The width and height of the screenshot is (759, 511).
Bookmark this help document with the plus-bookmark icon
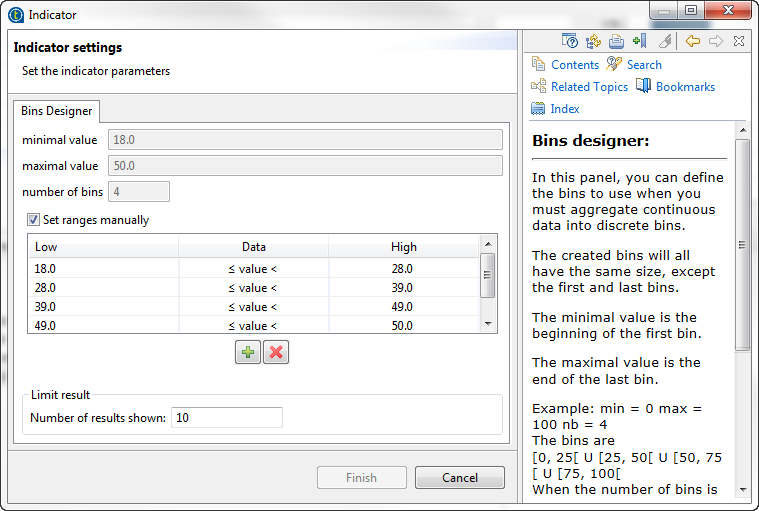click(639, 41)
